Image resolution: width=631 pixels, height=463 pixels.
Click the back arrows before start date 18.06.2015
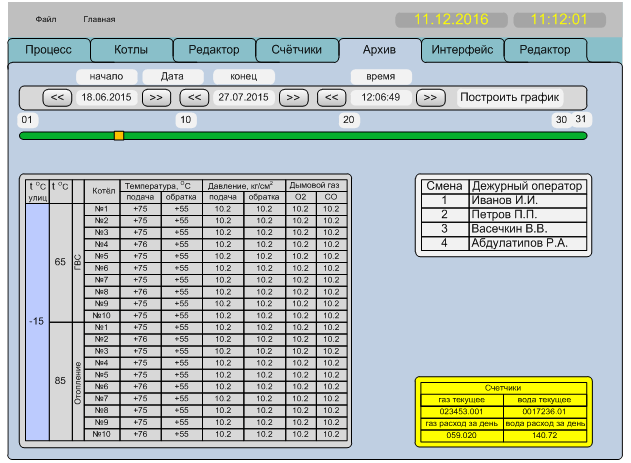[x=57, y=97]
